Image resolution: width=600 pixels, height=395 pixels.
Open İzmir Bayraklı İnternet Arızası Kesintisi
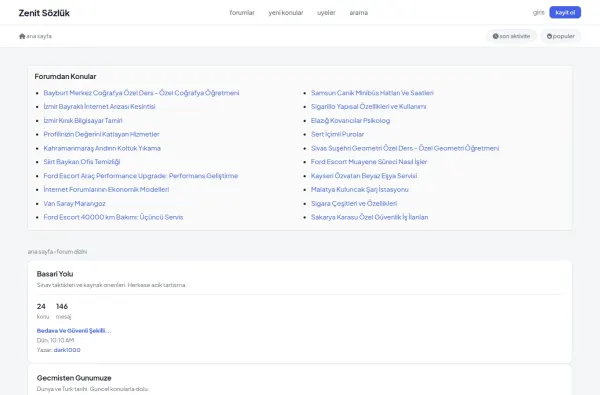99,106
